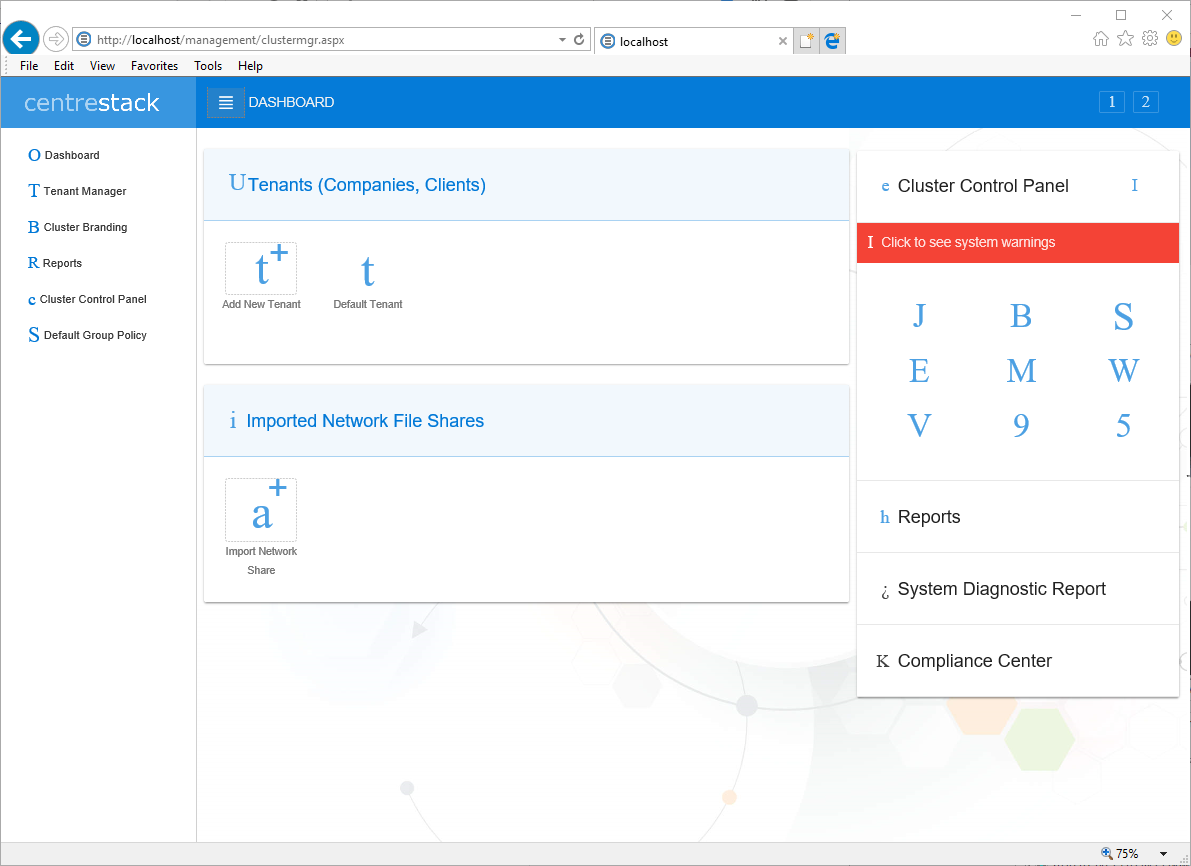
Task: Select Default Group Policy in the sidebar
Action: click(x=87, y=335)
